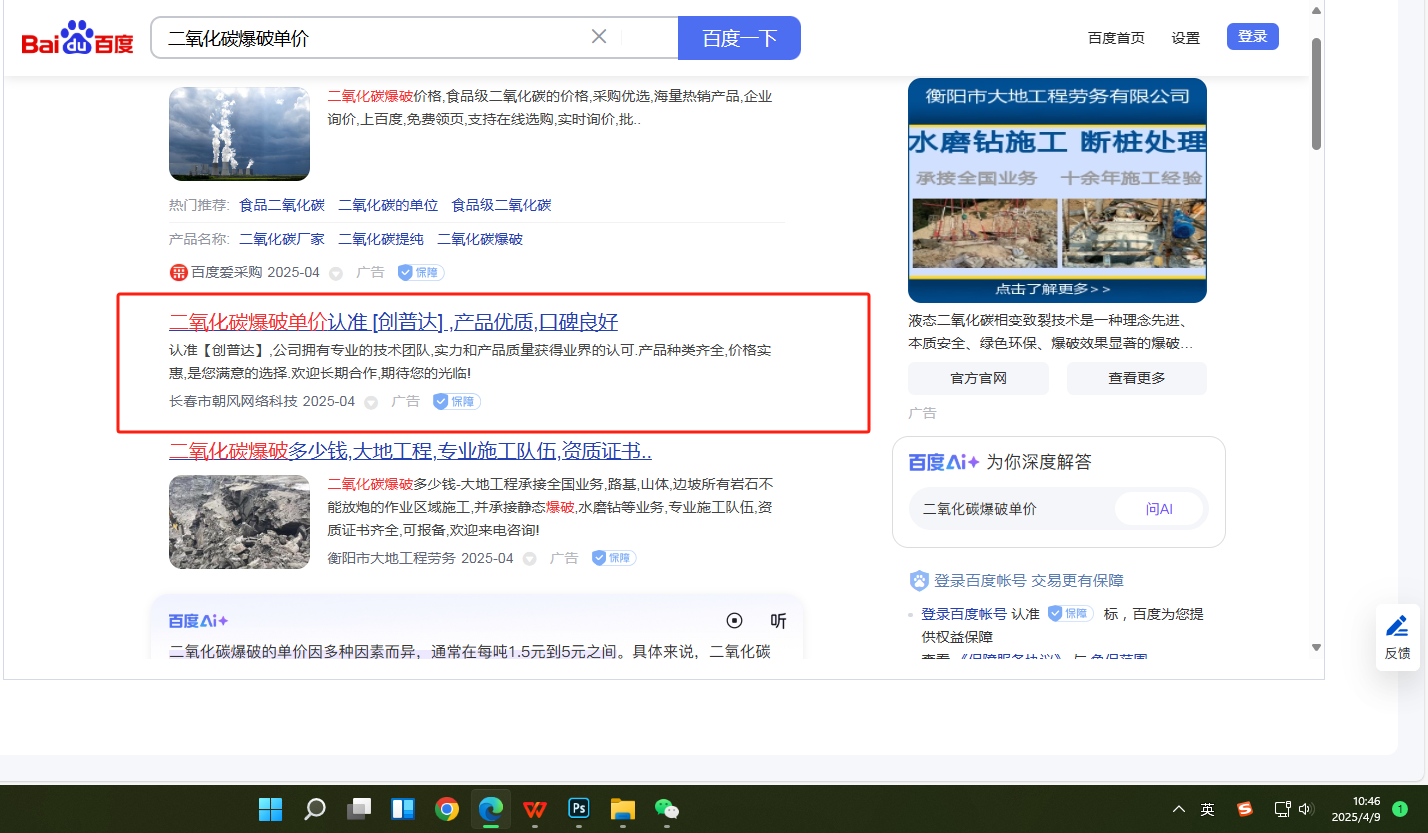
Task: Clear the search box with the X icon
Action: 599,37
